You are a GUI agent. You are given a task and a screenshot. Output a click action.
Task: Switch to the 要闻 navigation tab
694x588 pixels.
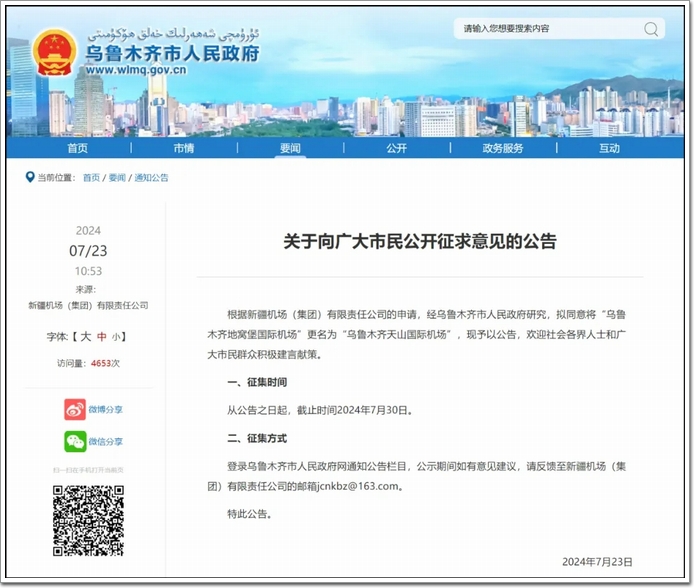tap(290, 148)
